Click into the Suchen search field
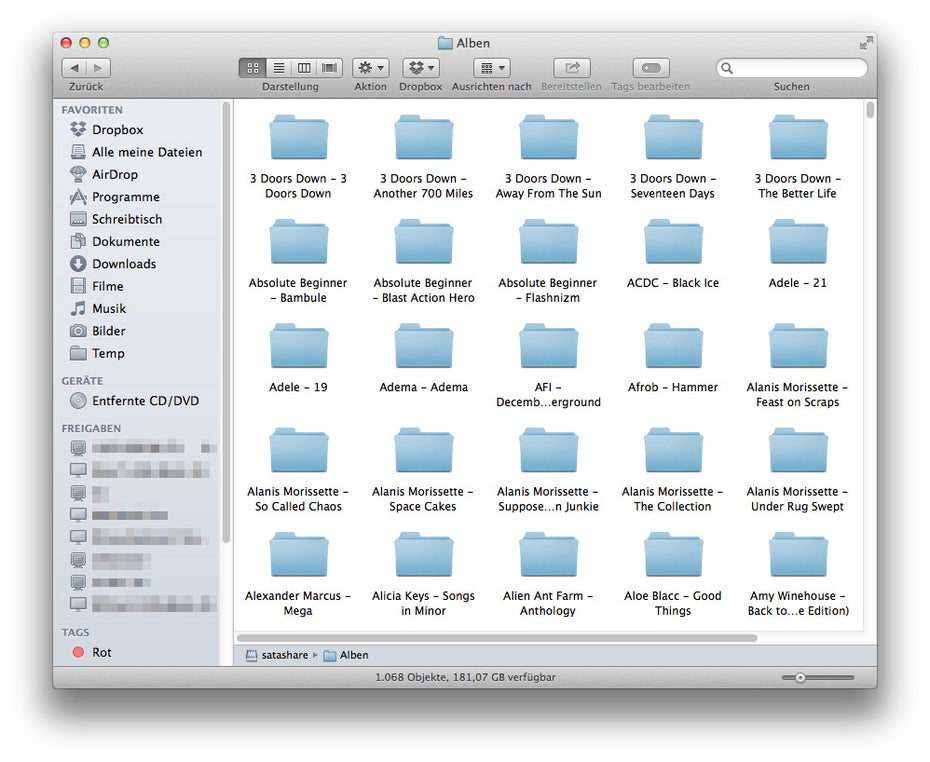930x762 pixels. pos(792,68)
